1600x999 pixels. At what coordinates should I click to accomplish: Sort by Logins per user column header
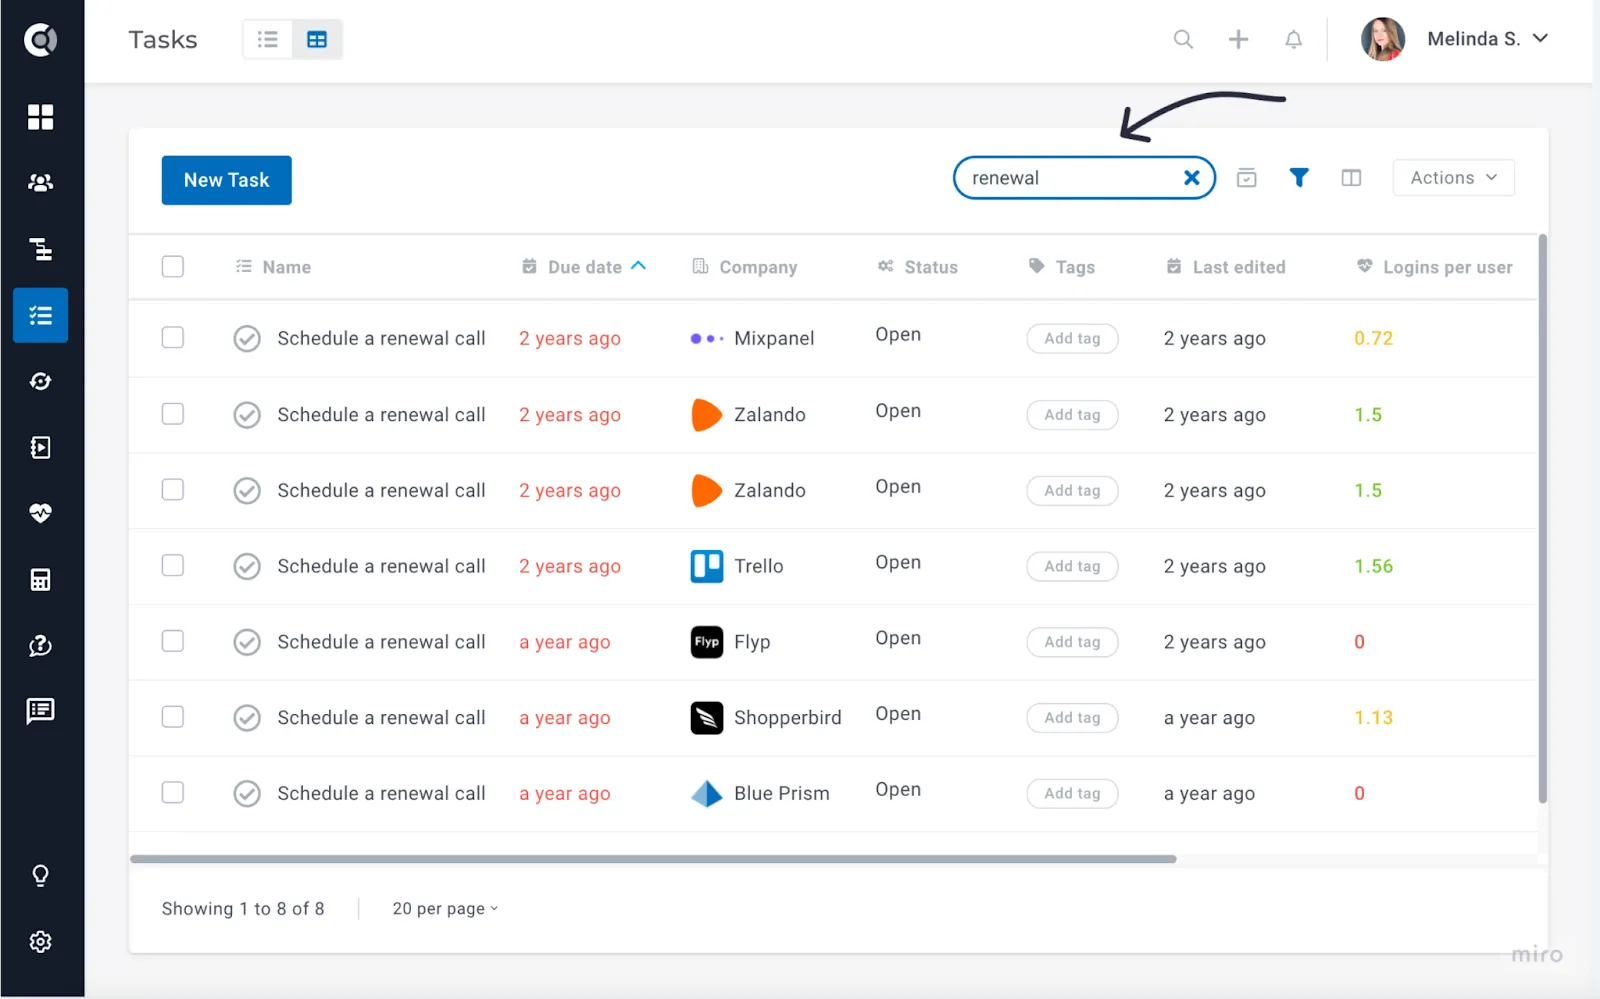pos(1434,267)
